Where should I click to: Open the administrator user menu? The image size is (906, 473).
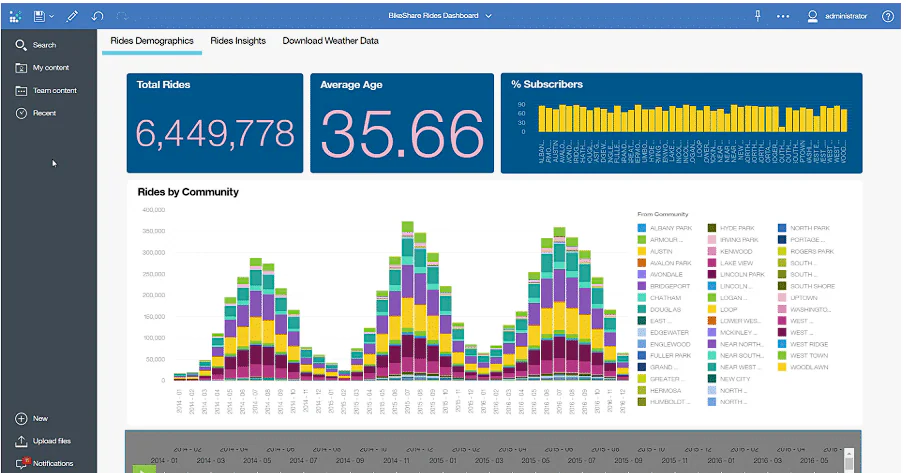[837, 16]
